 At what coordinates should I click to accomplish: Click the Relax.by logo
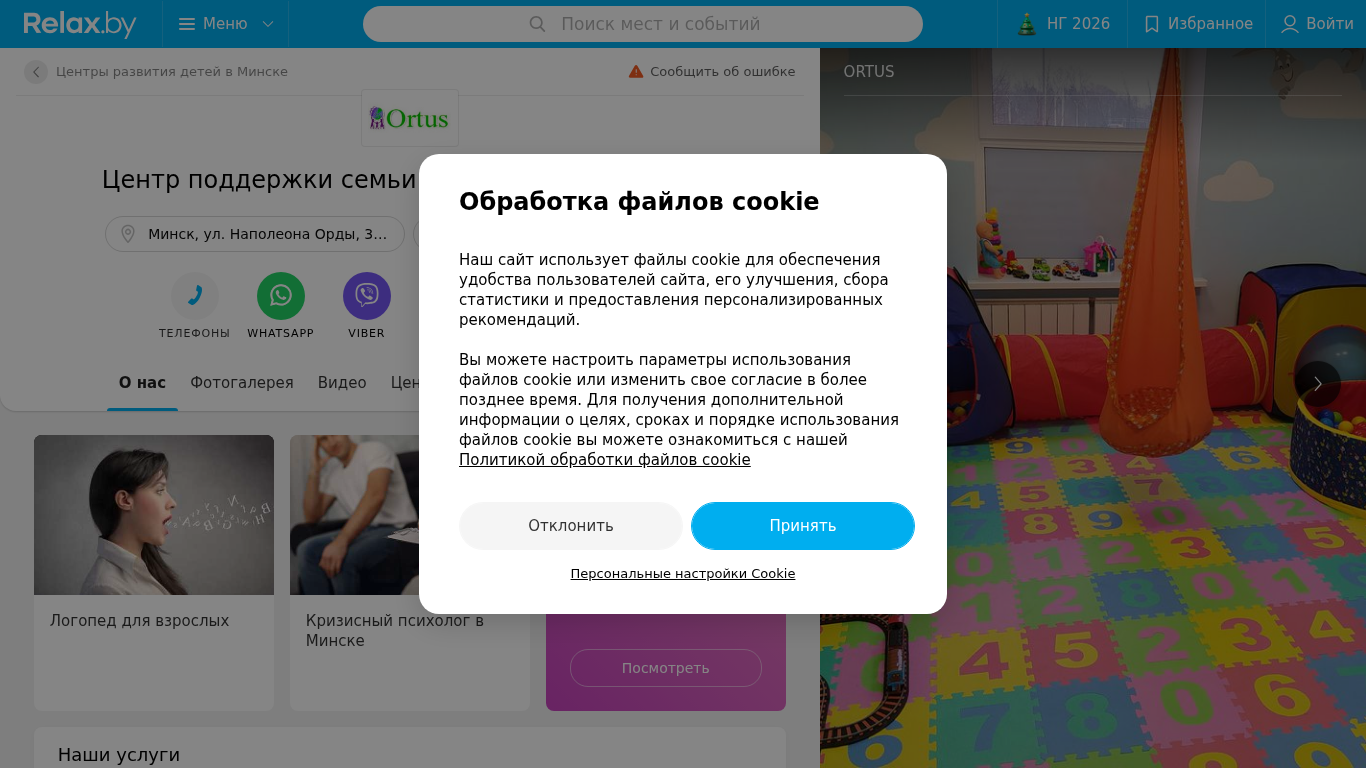coord(80,24)
